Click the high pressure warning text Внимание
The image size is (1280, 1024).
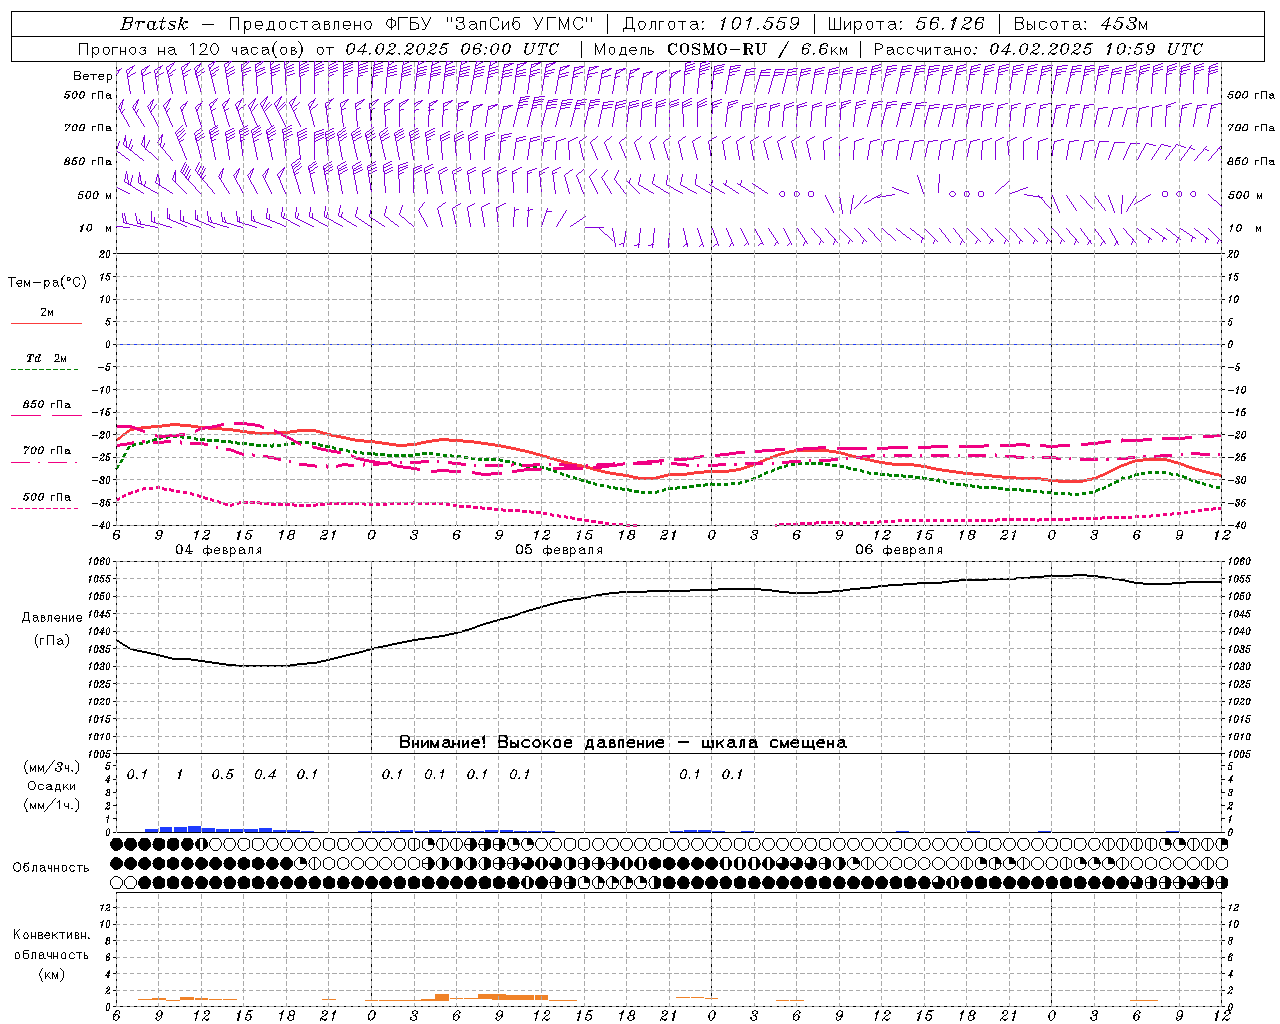point(622,742)
